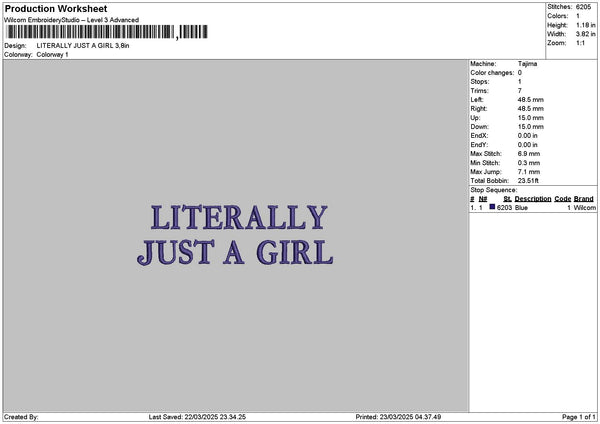Click the N# column header

[x=482, y=199]
